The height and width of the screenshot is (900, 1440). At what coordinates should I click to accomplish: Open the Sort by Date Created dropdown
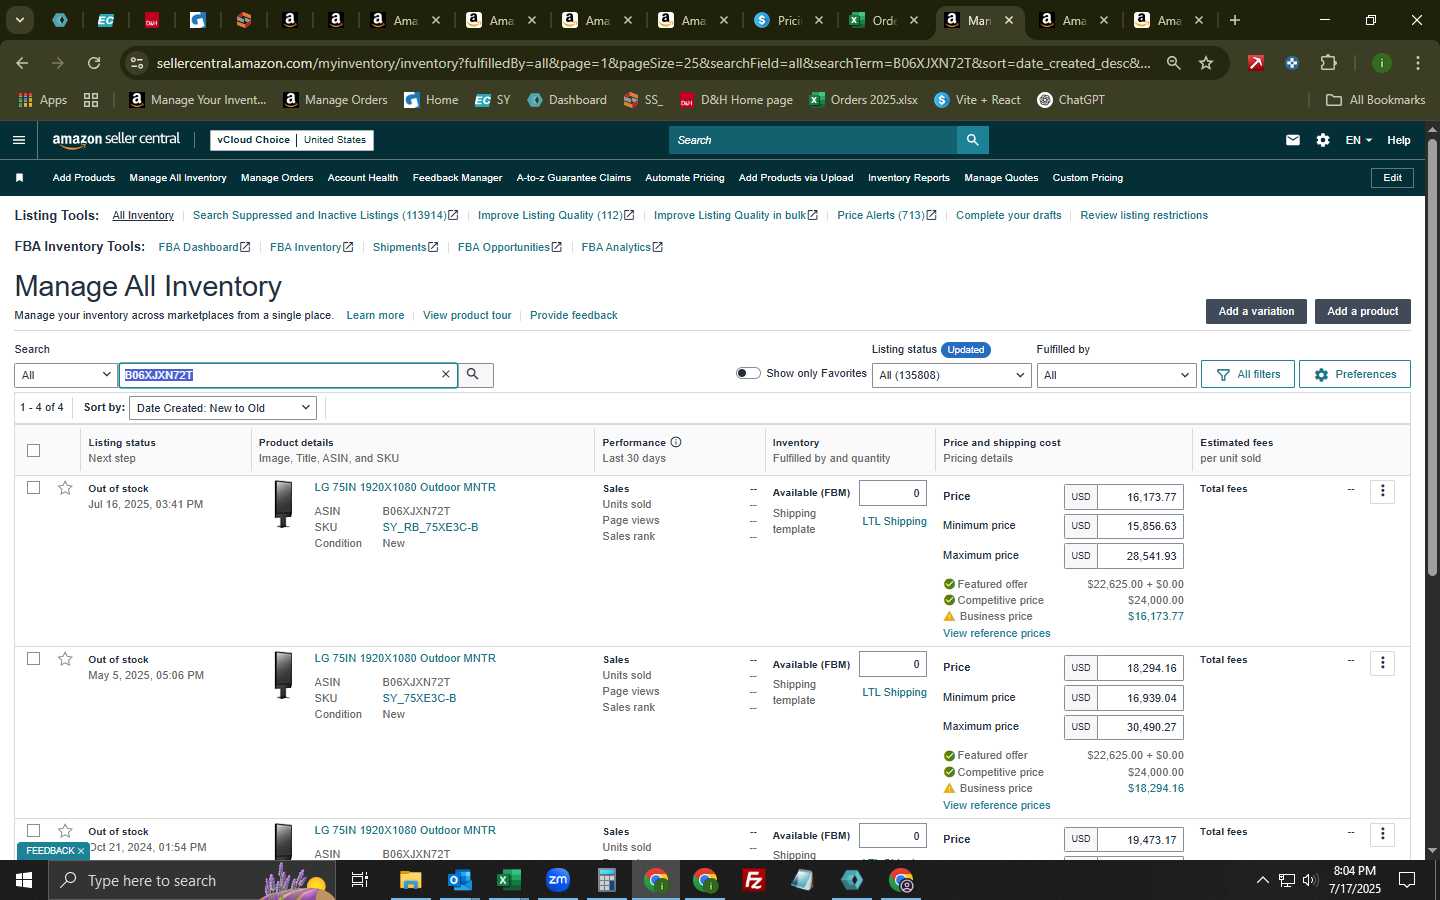223,408
